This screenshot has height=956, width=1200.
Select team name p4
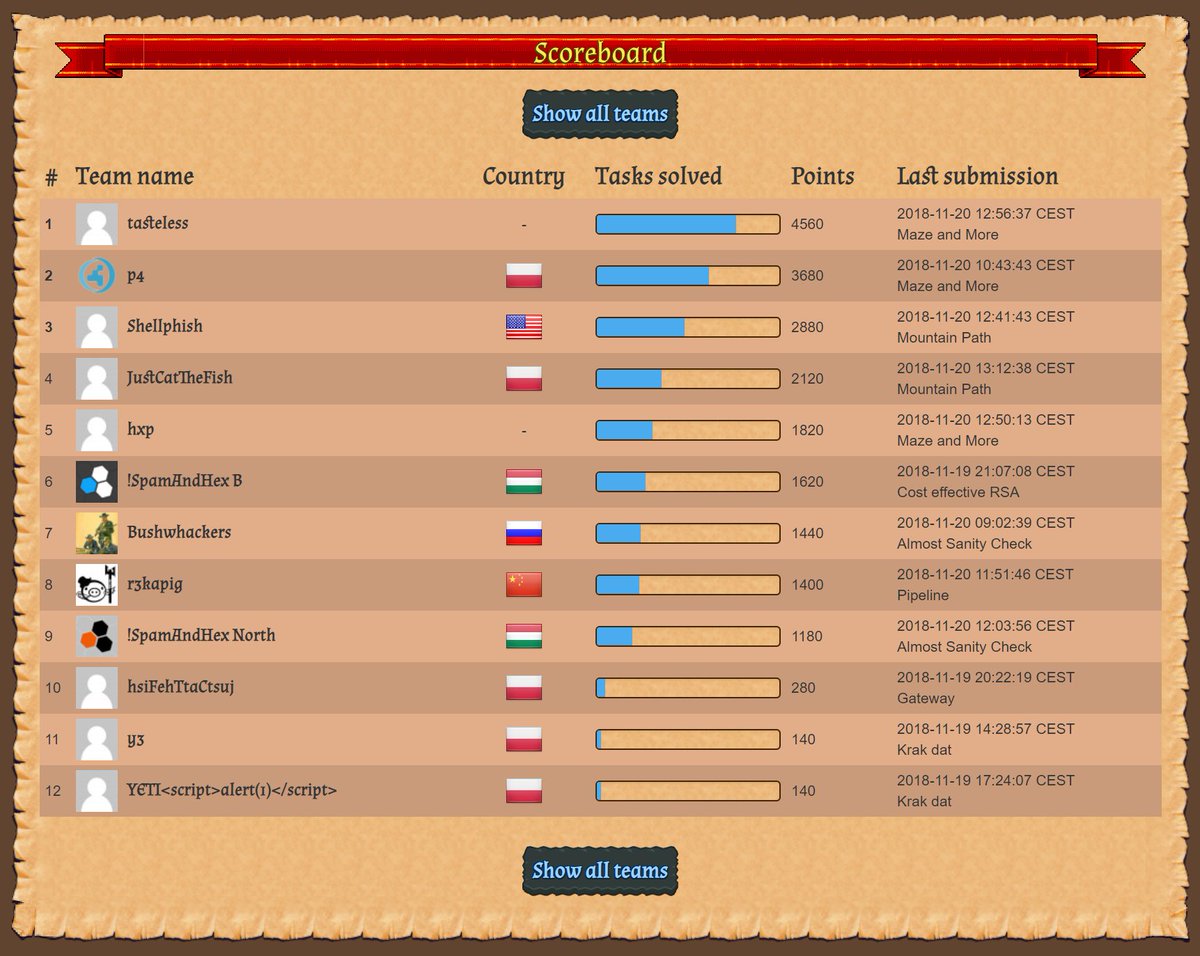[x=136, y=276]
